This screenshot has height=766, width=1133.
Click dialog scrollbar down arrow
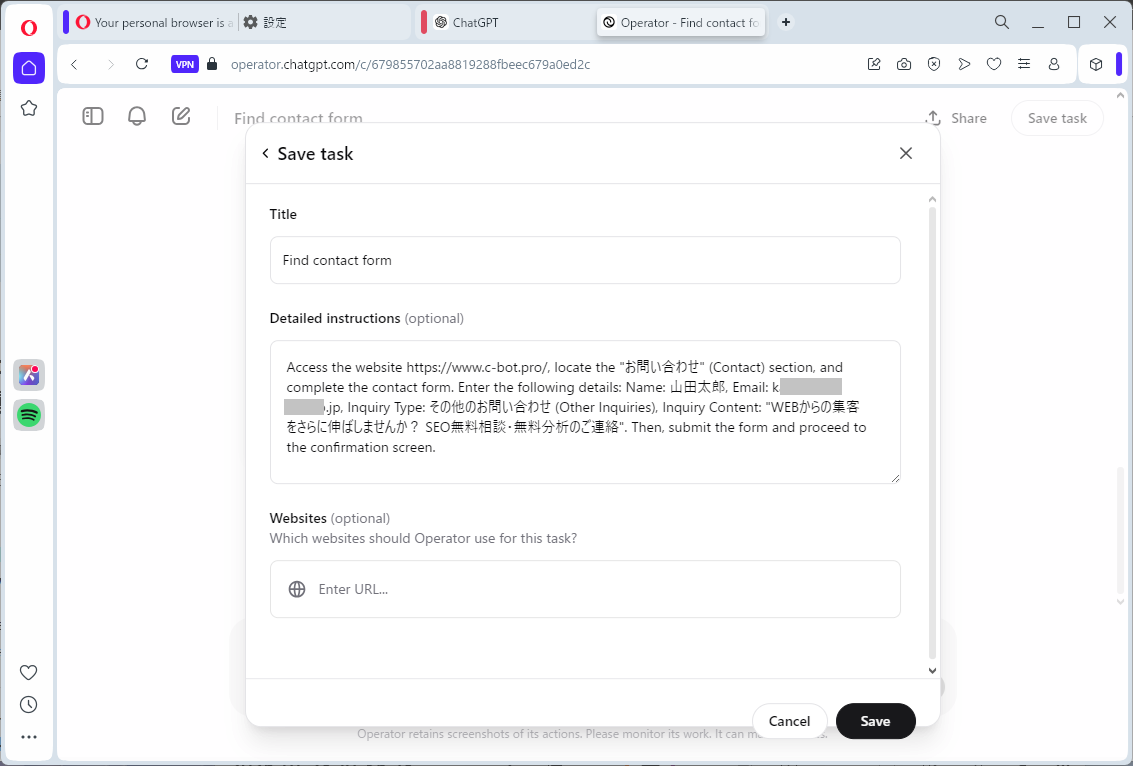pos(932,671)
